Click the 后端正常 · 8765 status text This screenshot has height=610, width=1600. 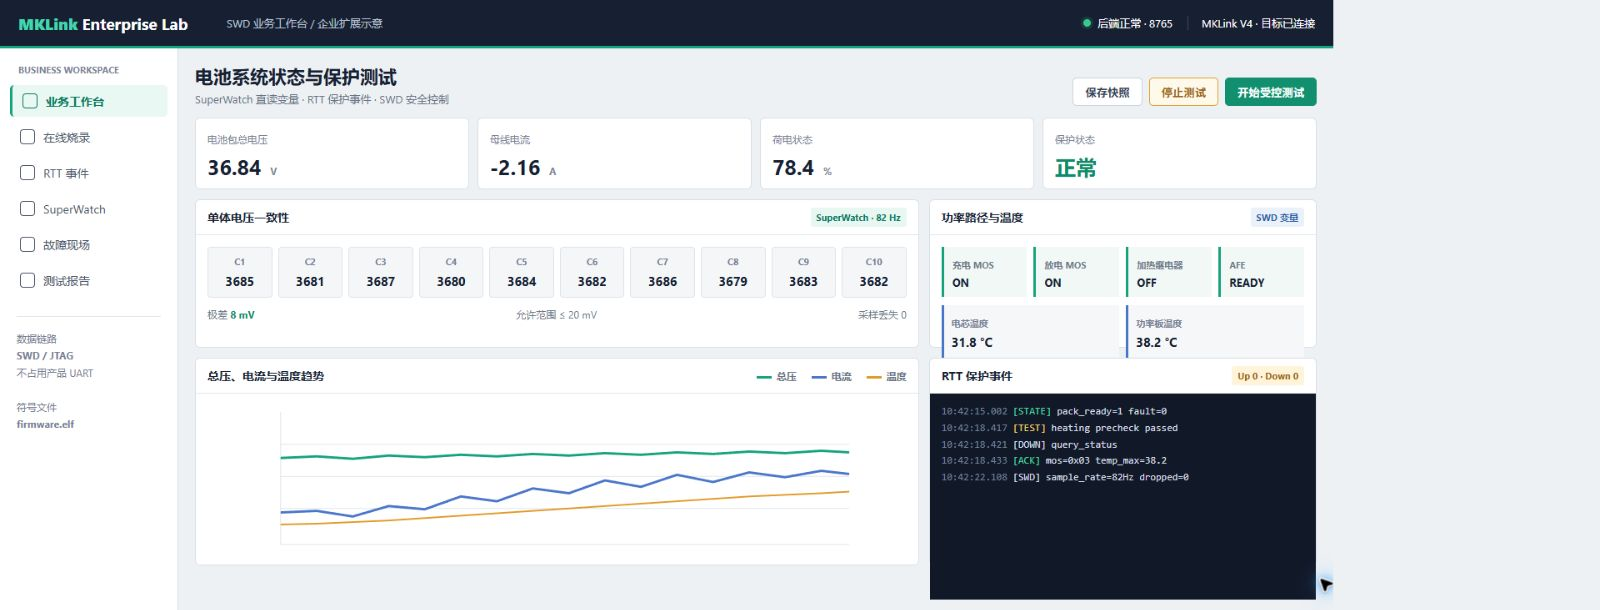[x=1134, y=23]
